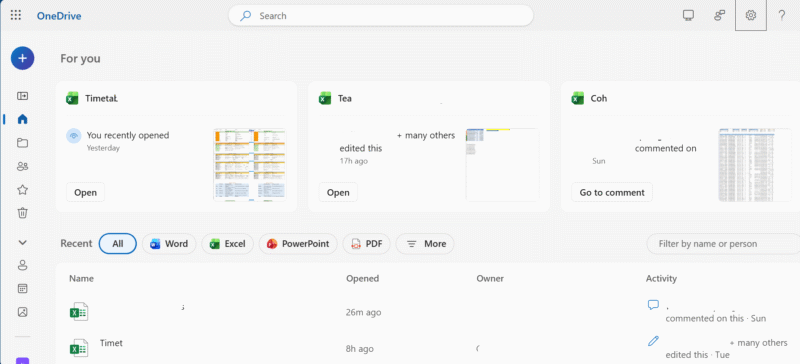Open Timetable card spreadsheet thumbnail
Image resolution: width=800 pixels, height=364 pixels.
tap(249, 165)
